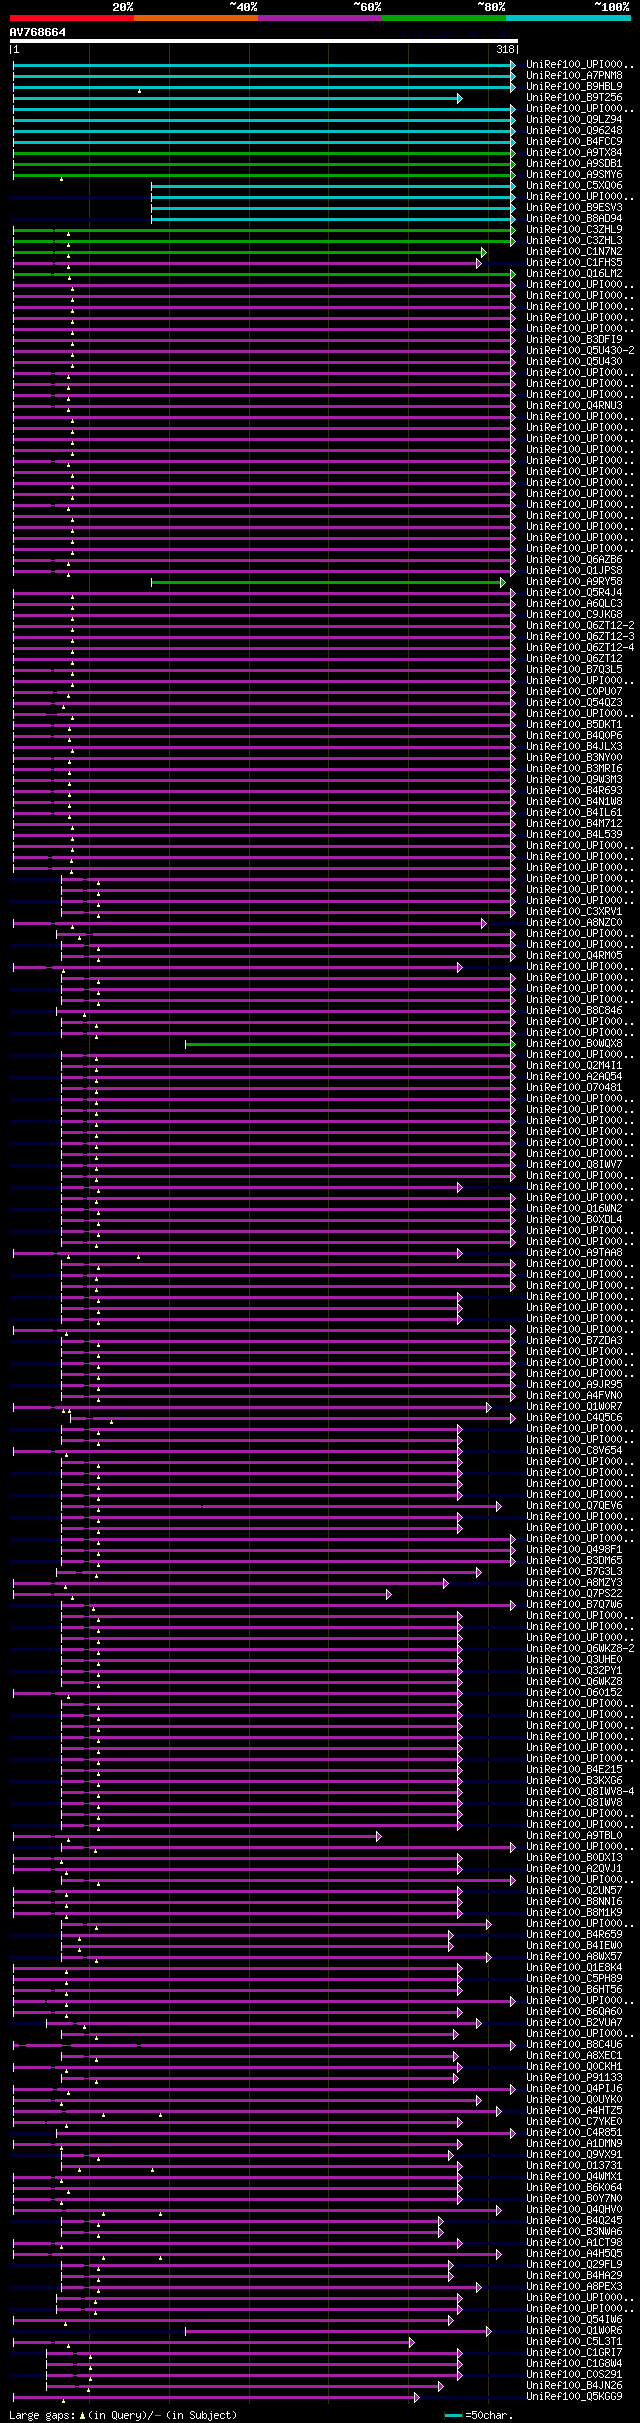Click the label UniRef100_C3ZHL3

coord(574,240)
